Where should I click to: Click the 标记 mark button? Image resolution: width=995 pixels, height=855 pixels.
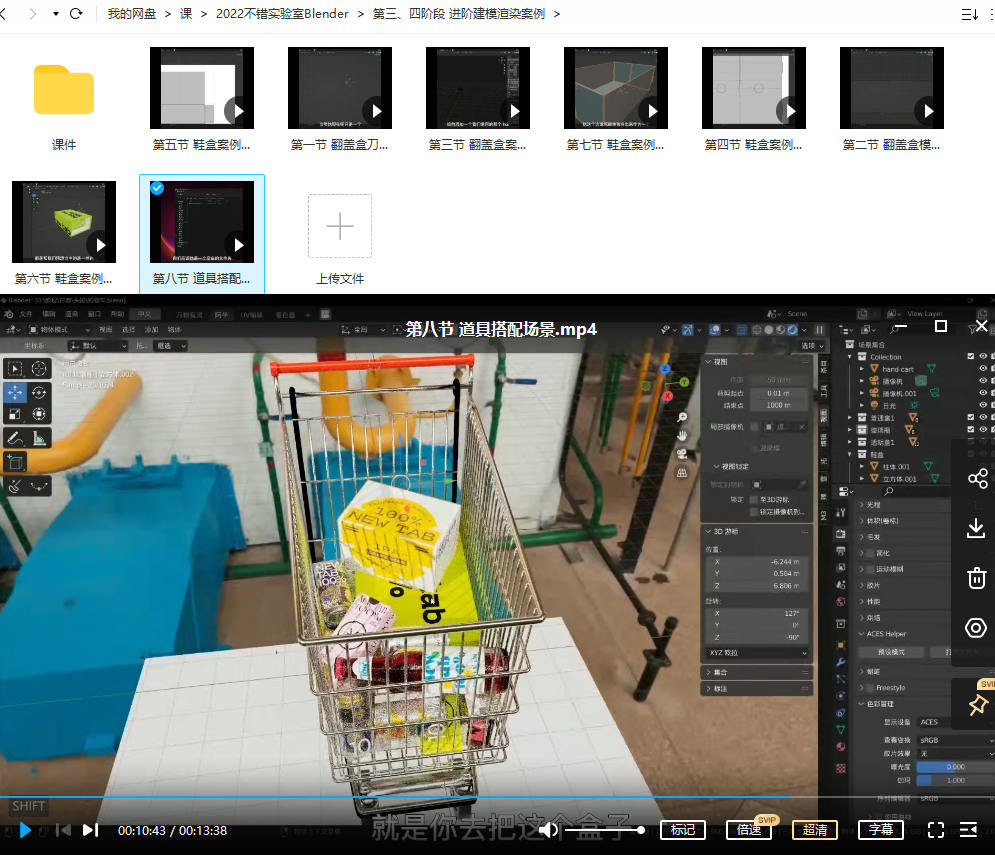click(x=683, y=830)
